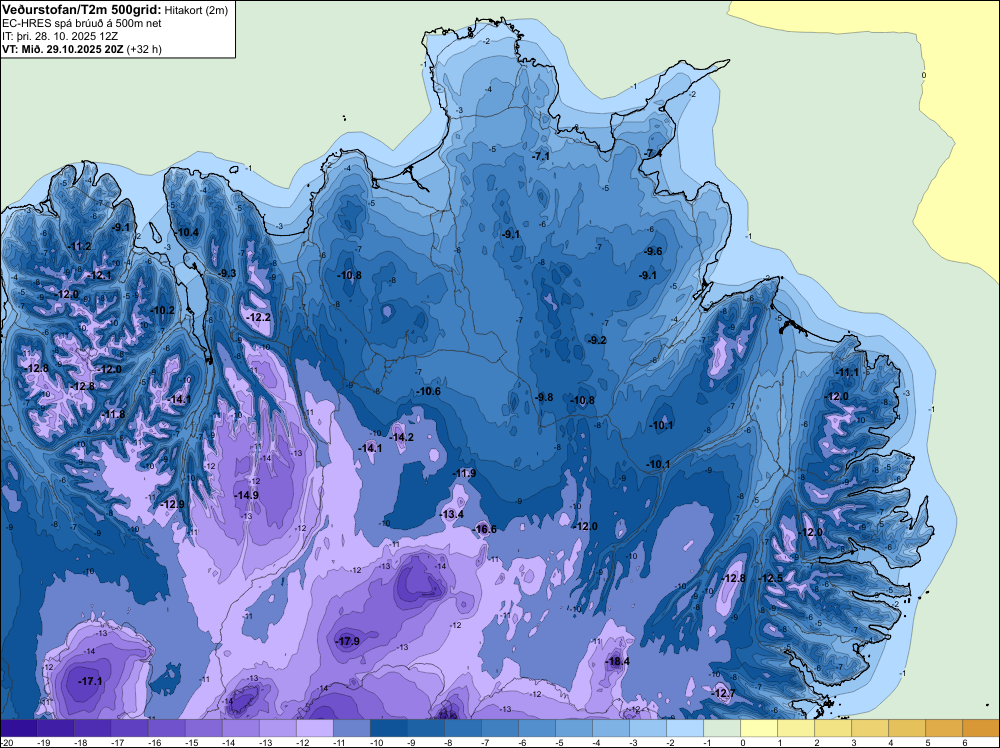
Task: Click the -17.9 temperature value on the map
Action: 348,641
